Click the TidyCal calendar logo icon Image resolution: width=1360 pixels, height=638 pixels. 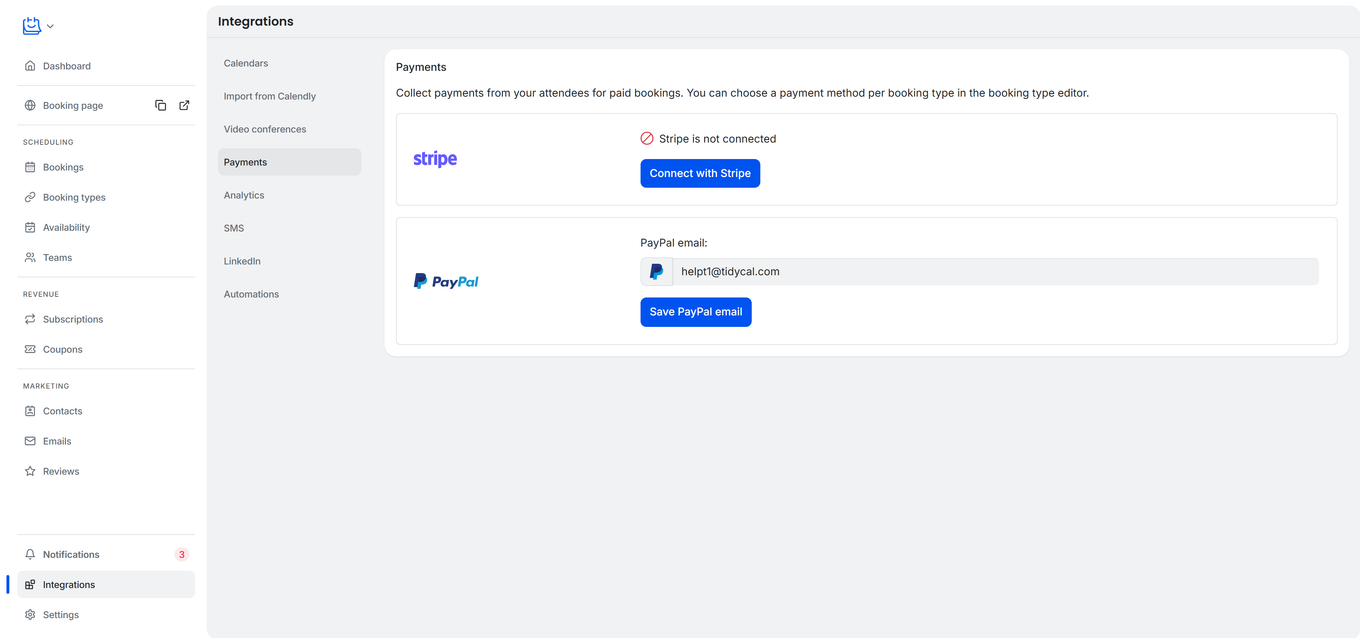point(32,26)
